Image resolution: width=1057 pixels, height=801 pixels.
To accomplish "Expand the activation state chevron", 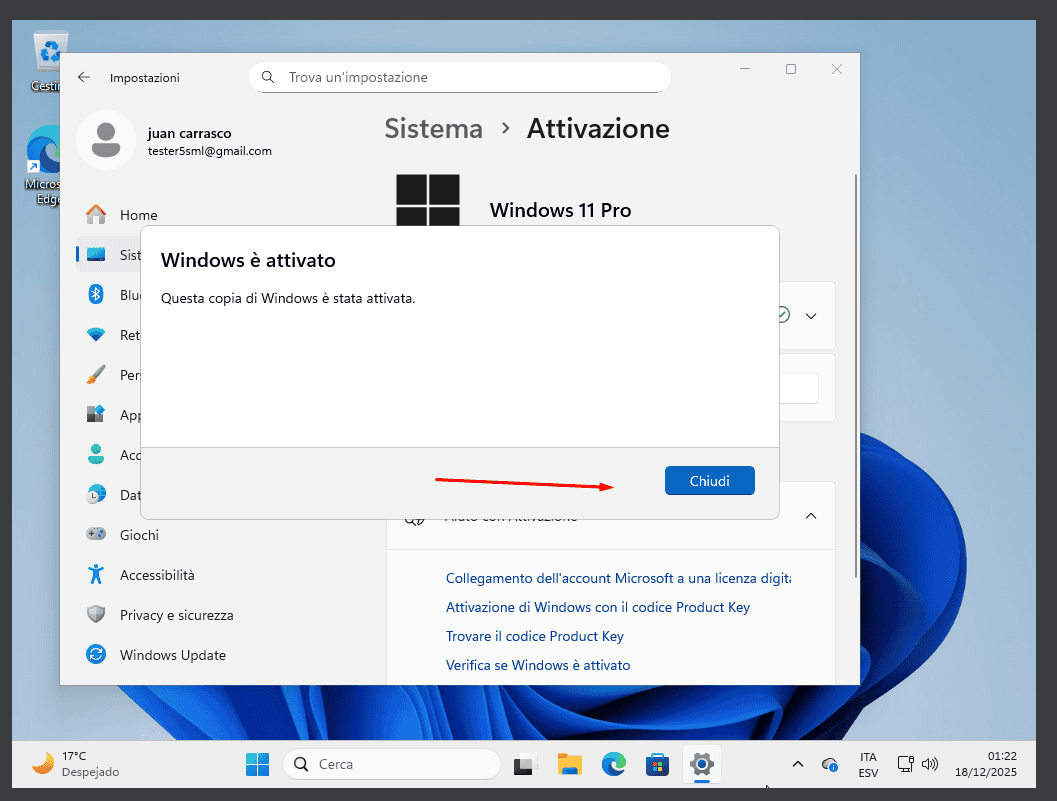I will click(812, 315).
